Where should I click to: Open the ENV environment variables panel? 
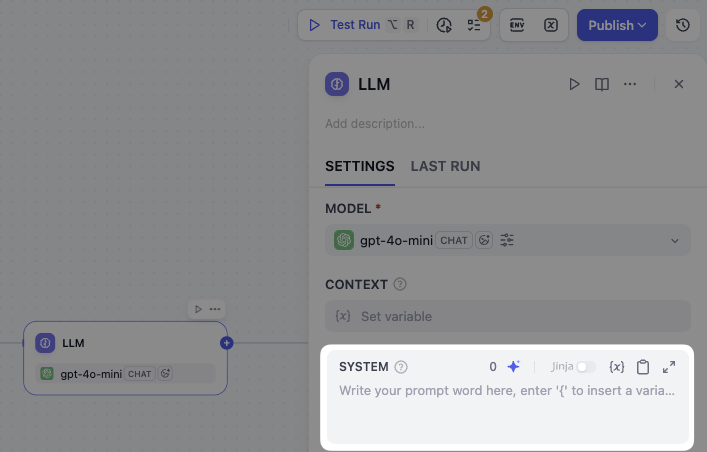tap(517, 25)
